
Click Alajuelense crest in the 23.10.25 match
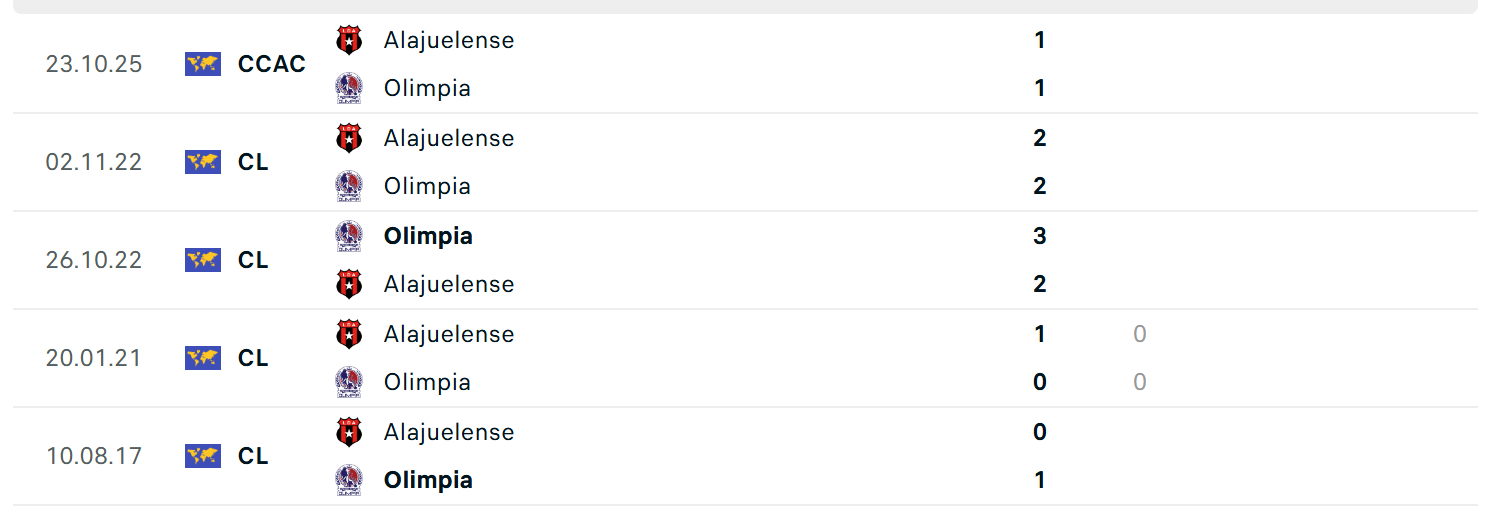(349, 40)
